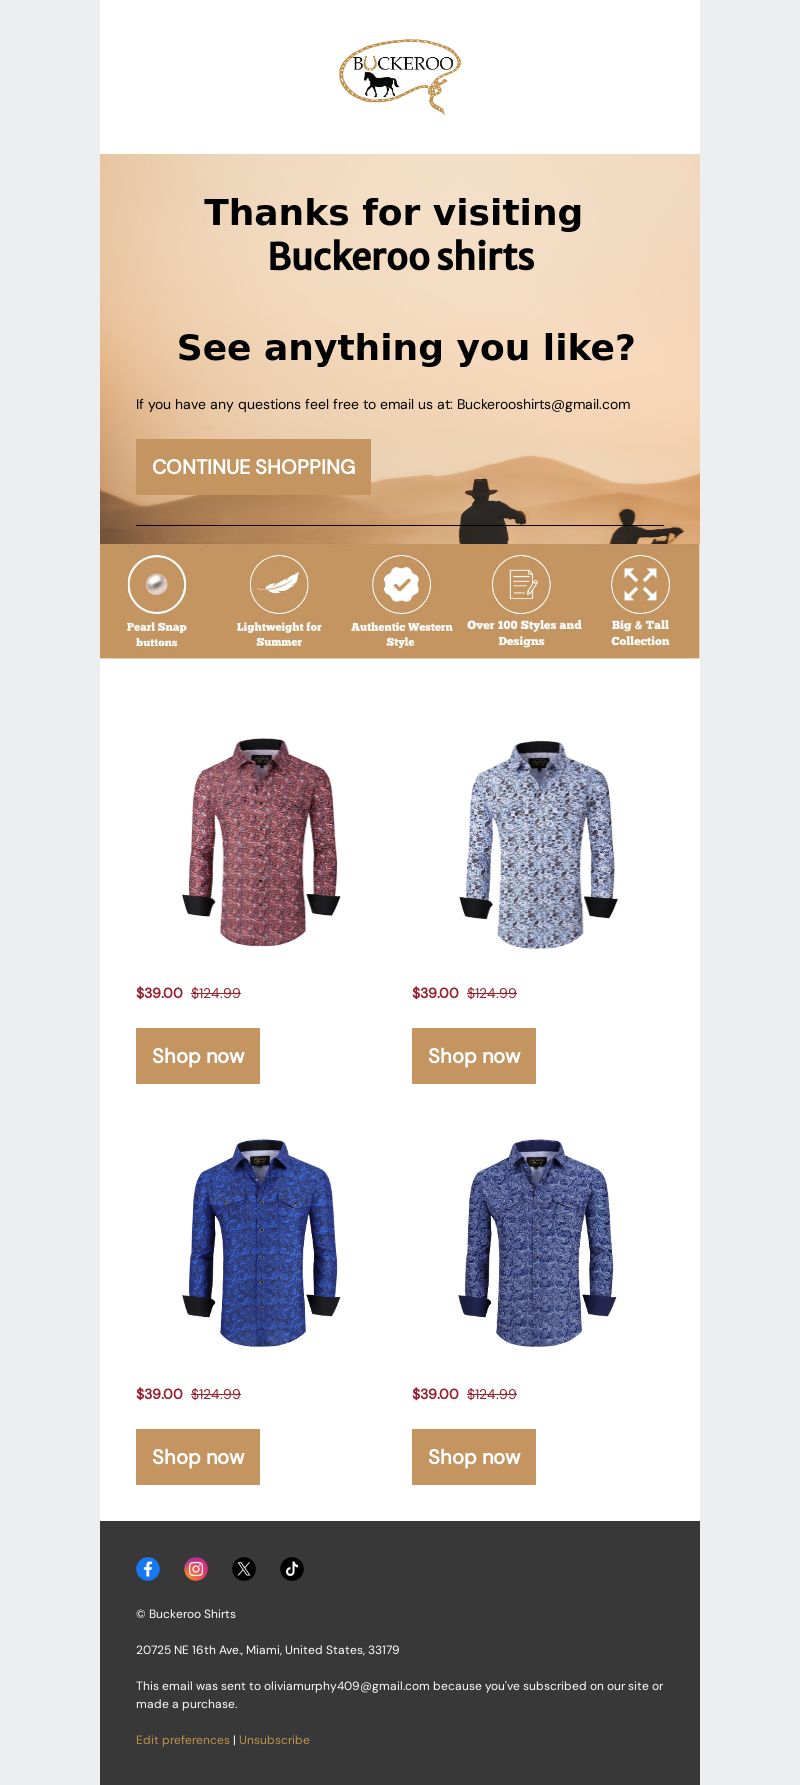
Task: Click the Unsubscribe link
Action: [274, 1740]
